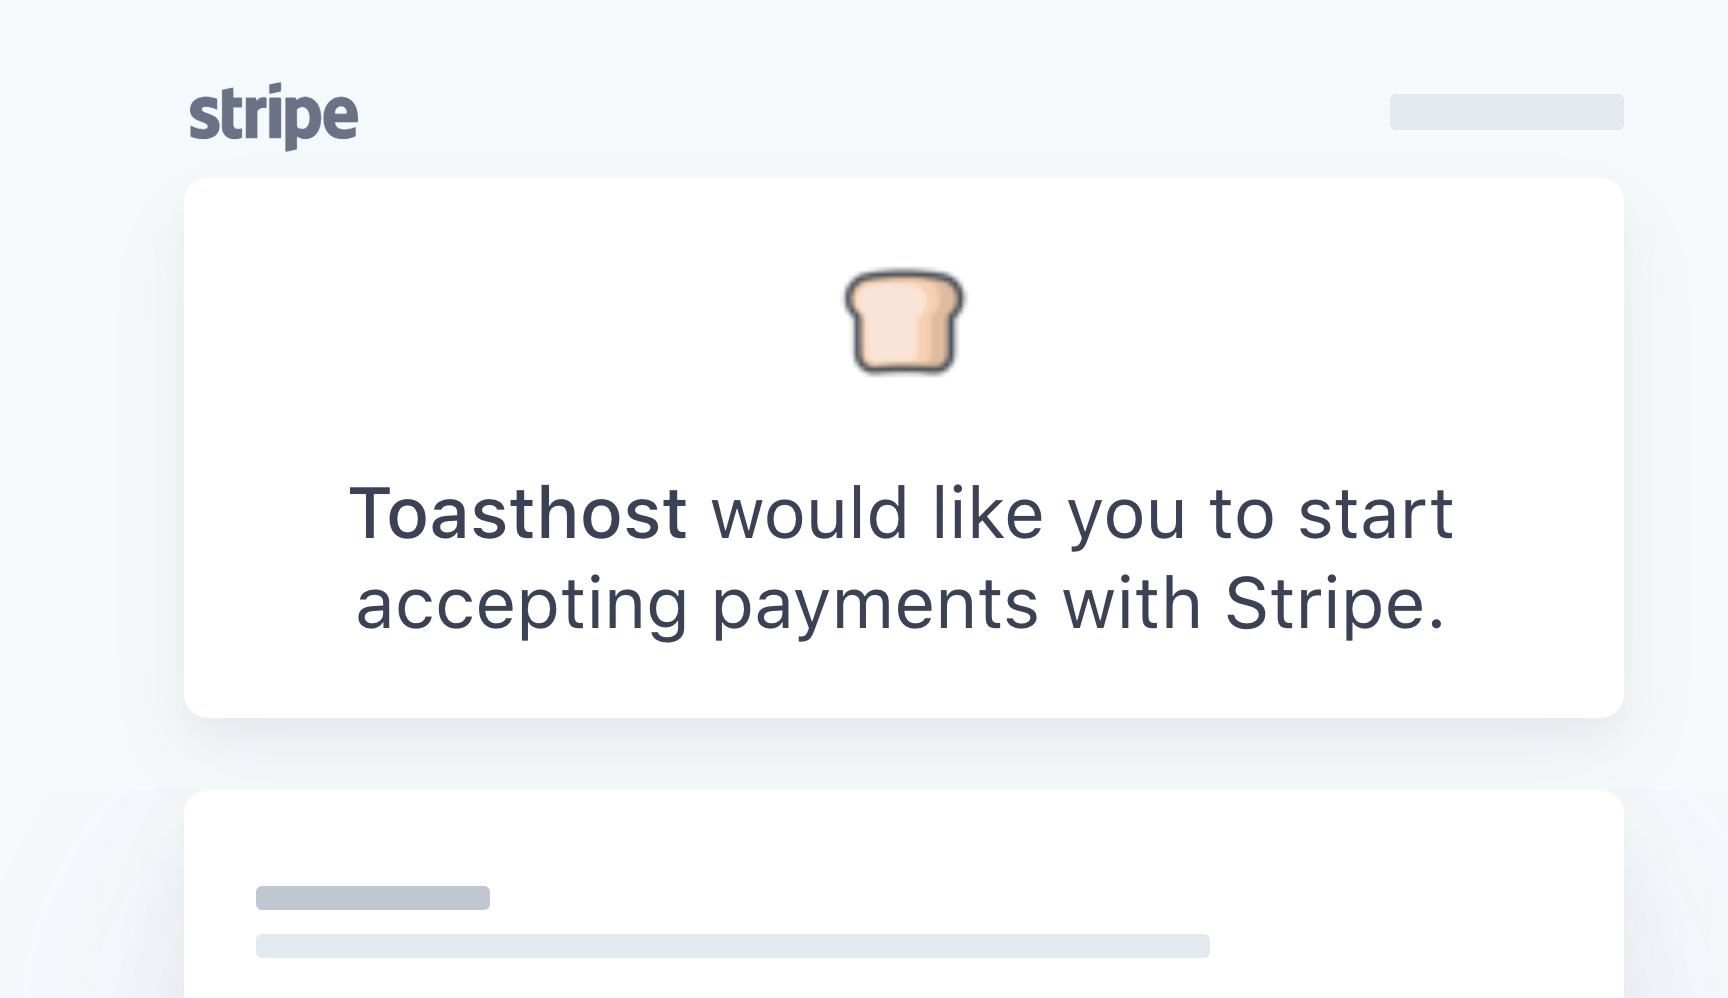Click the word "start" in heading

pos(1376,514)
